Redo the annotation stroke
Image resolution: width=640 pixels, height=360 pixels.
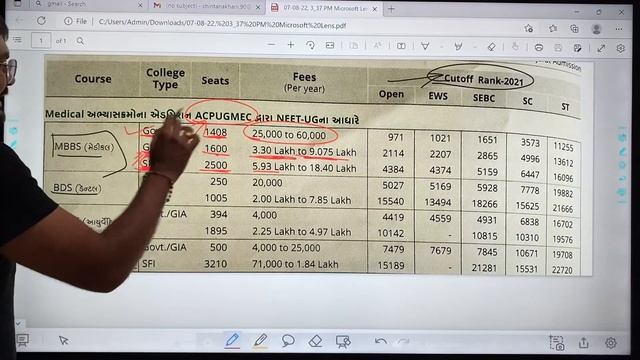404,341
